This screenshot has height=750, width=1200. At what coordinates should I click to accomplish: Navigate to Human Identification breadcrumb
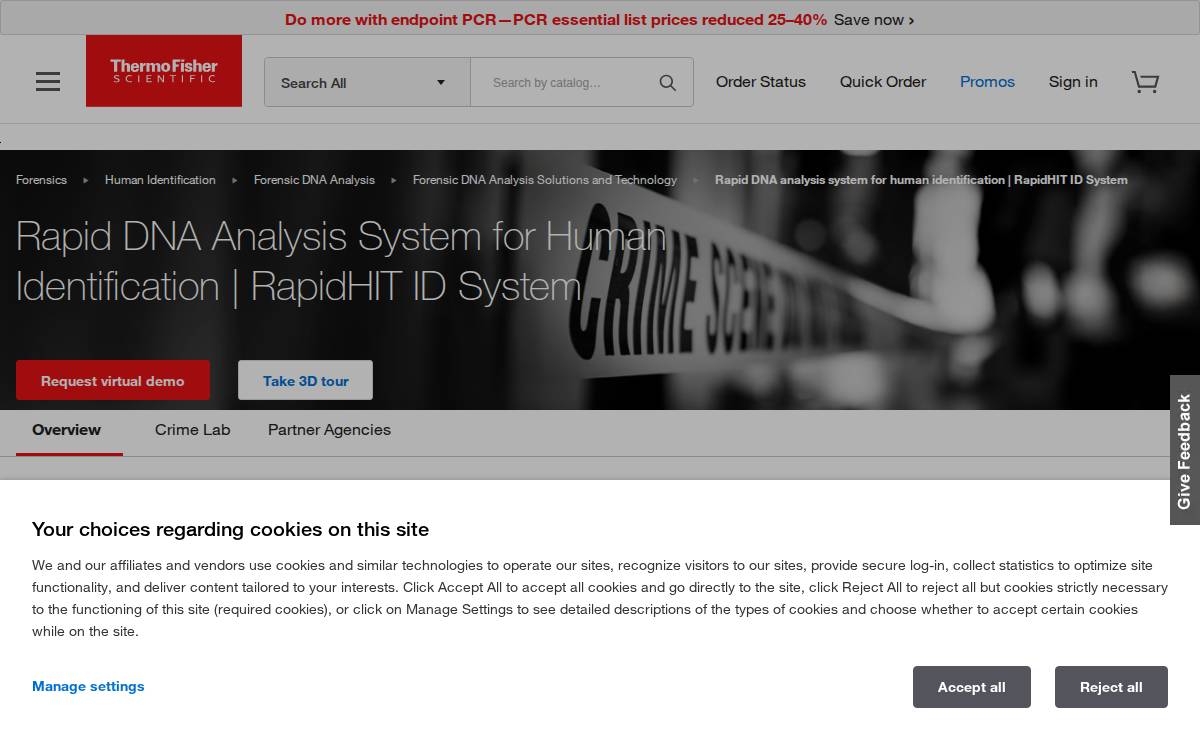pyautogui.click(x=160, y=180)
